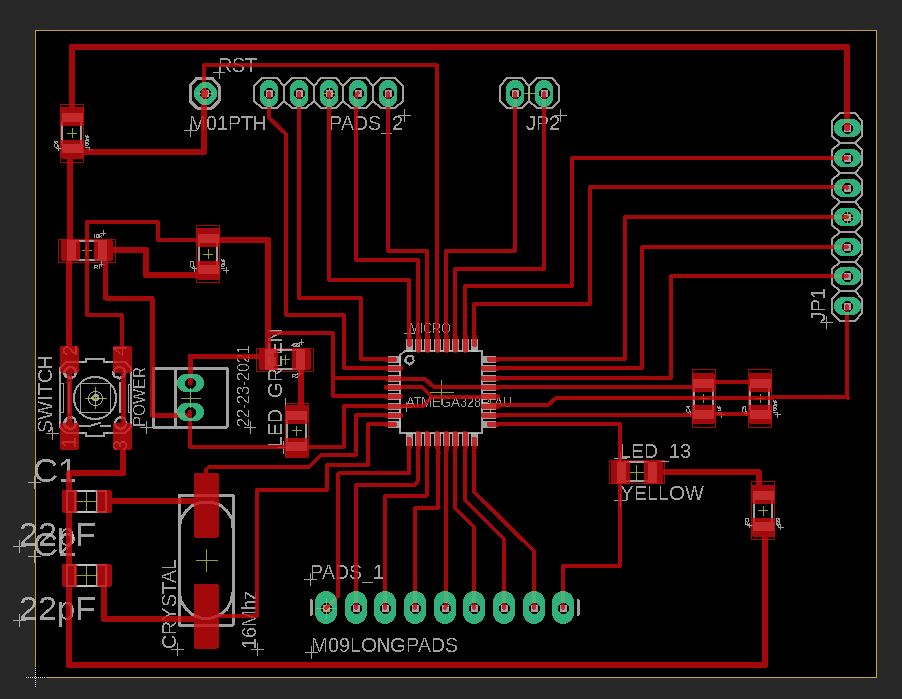Select the RST through-hole pad
The height and width of the screenshot is (699, 902).
[205, 93]
